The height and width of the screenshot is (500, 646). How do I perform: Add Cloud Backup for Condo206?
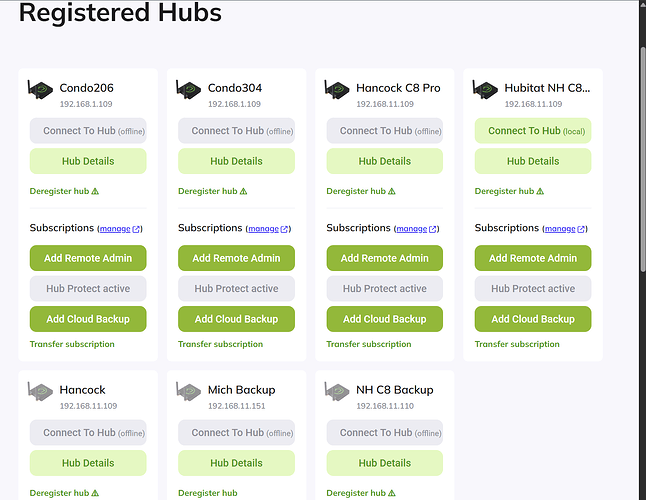88,319
